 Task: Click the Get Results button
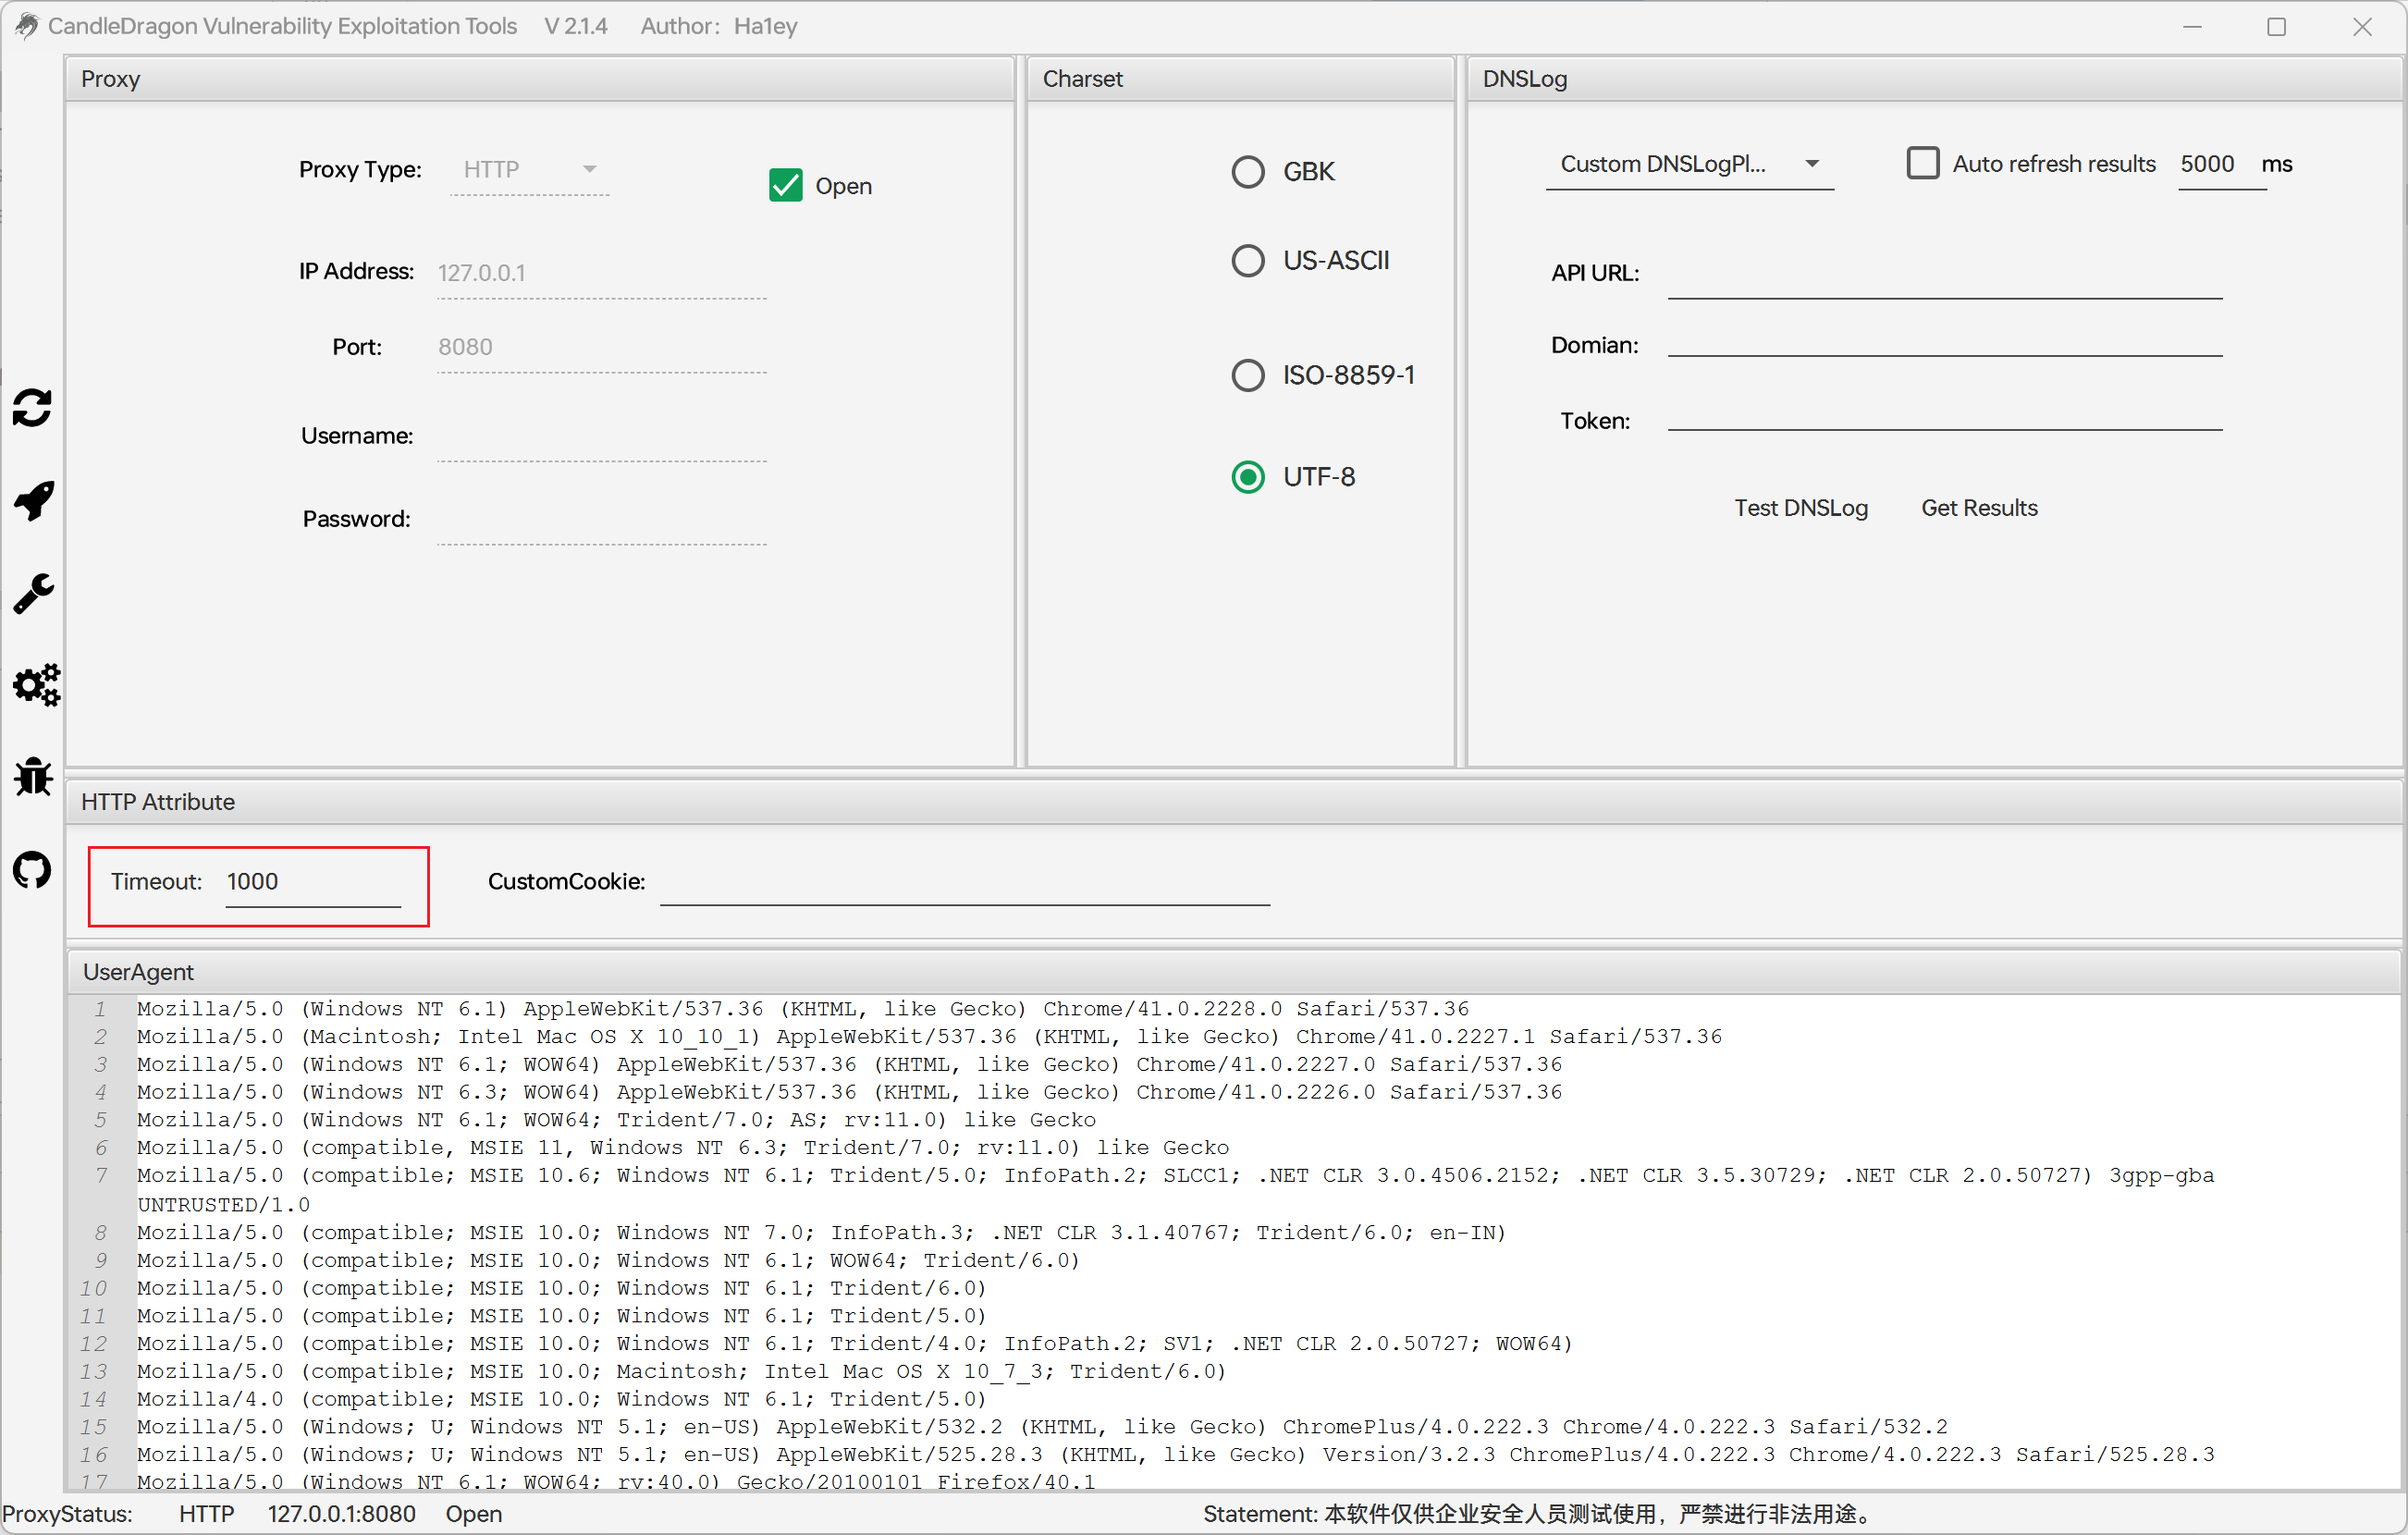pyautogui.click(x=1978, y=508)
